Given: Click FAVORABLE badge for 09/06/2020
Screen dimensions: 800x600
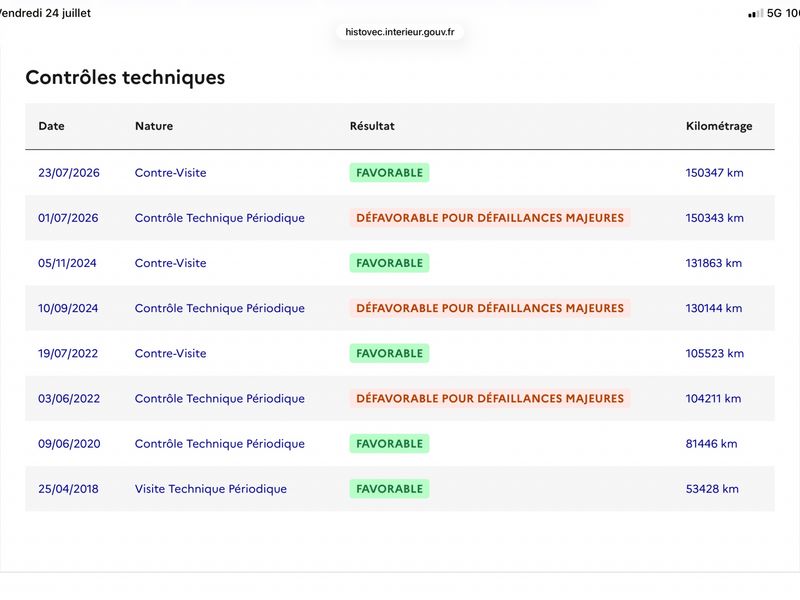Looking at the screenshot, I should [x=389, y=444].
